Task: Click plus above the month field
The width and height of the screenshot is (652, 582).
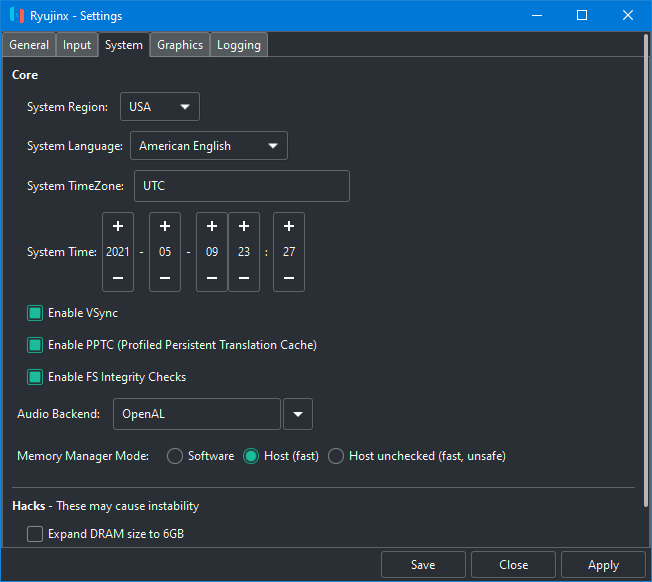Action: [165, 227]
